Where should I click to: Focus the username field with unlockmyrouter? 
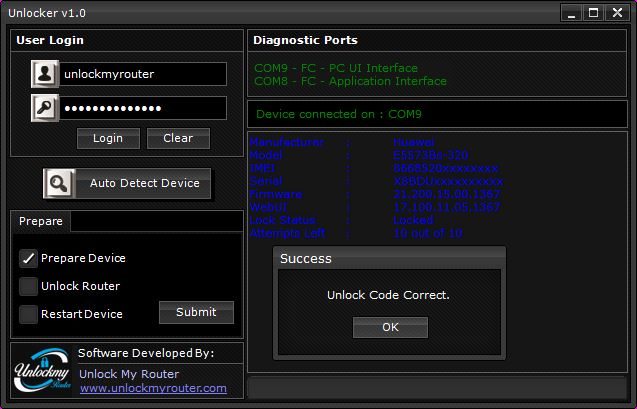pos(143,74)
